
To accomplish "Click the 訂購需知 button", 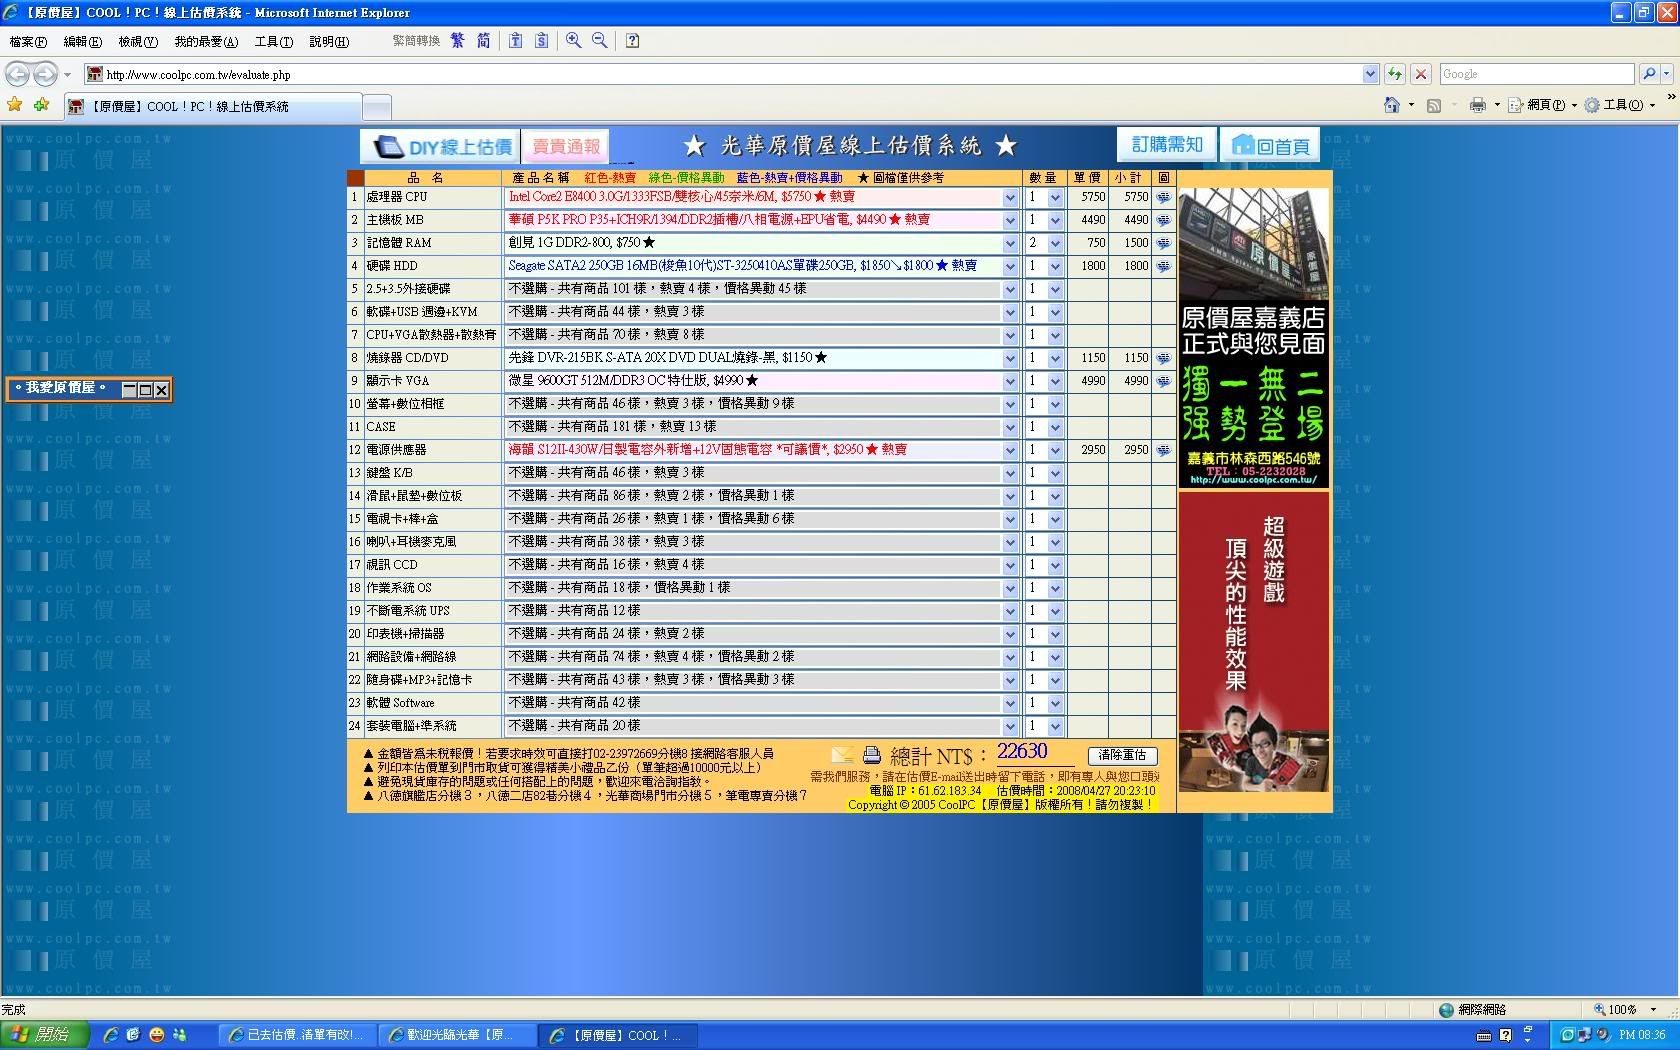I will pos(1167,145).
